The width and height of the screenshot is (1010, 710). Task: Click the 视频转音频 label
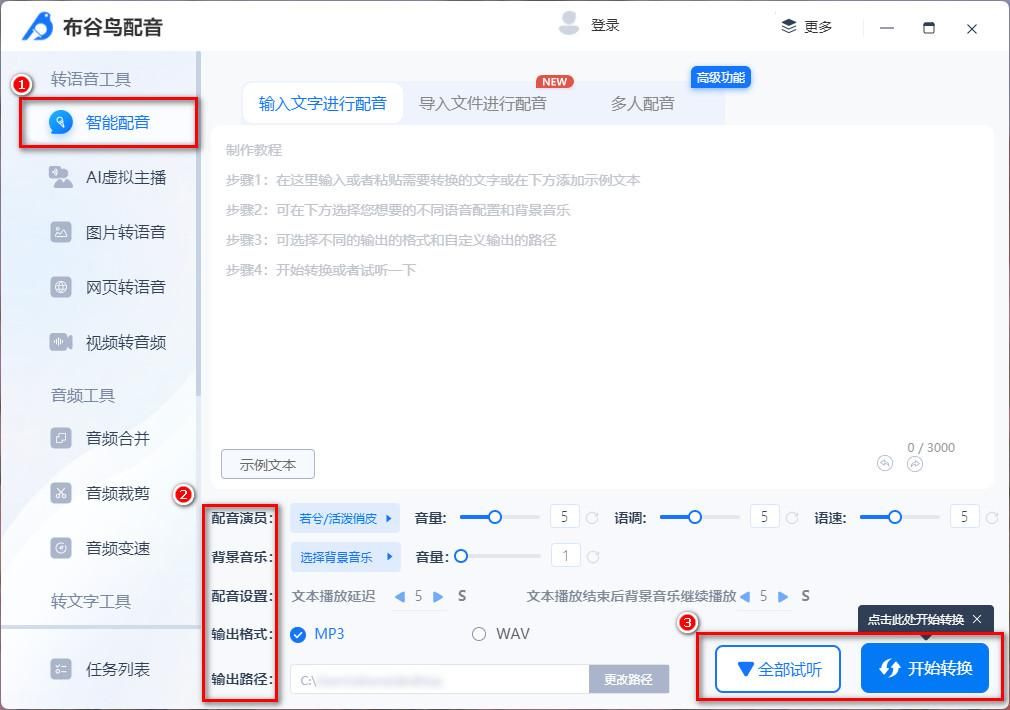(126, 342)
